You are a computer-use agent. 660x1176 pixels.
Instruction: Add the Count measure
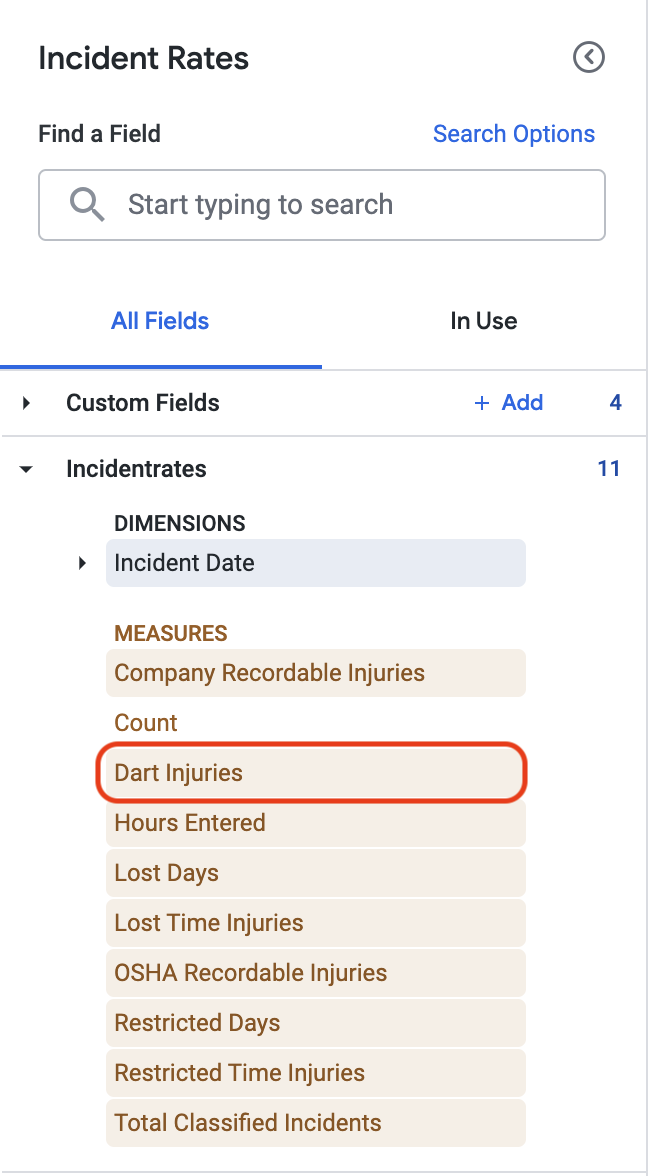pyautogui.click(x=316, y=723)
